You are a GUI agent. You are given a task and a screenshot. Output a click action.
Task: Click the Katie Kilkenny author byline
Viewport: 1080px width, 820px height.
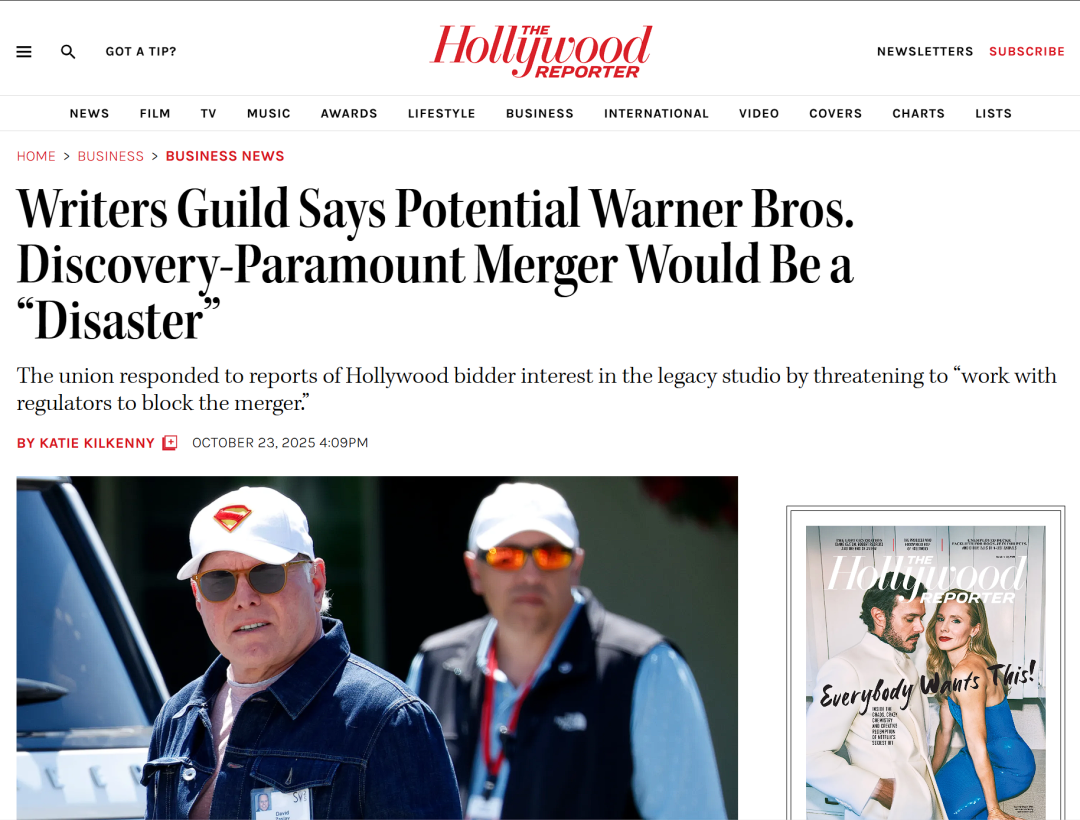click(x=86, y=443)
